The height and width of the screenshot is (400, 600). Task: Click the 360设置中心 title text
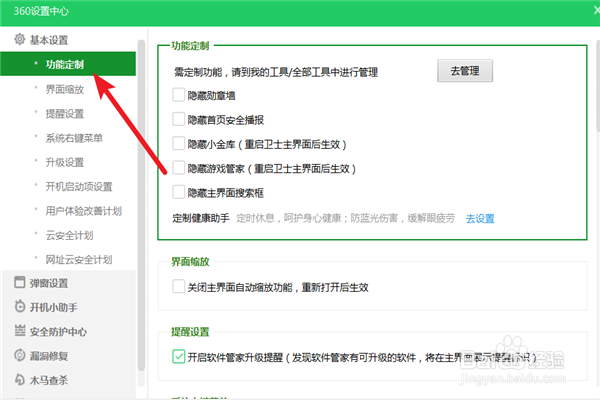point(41,11)
